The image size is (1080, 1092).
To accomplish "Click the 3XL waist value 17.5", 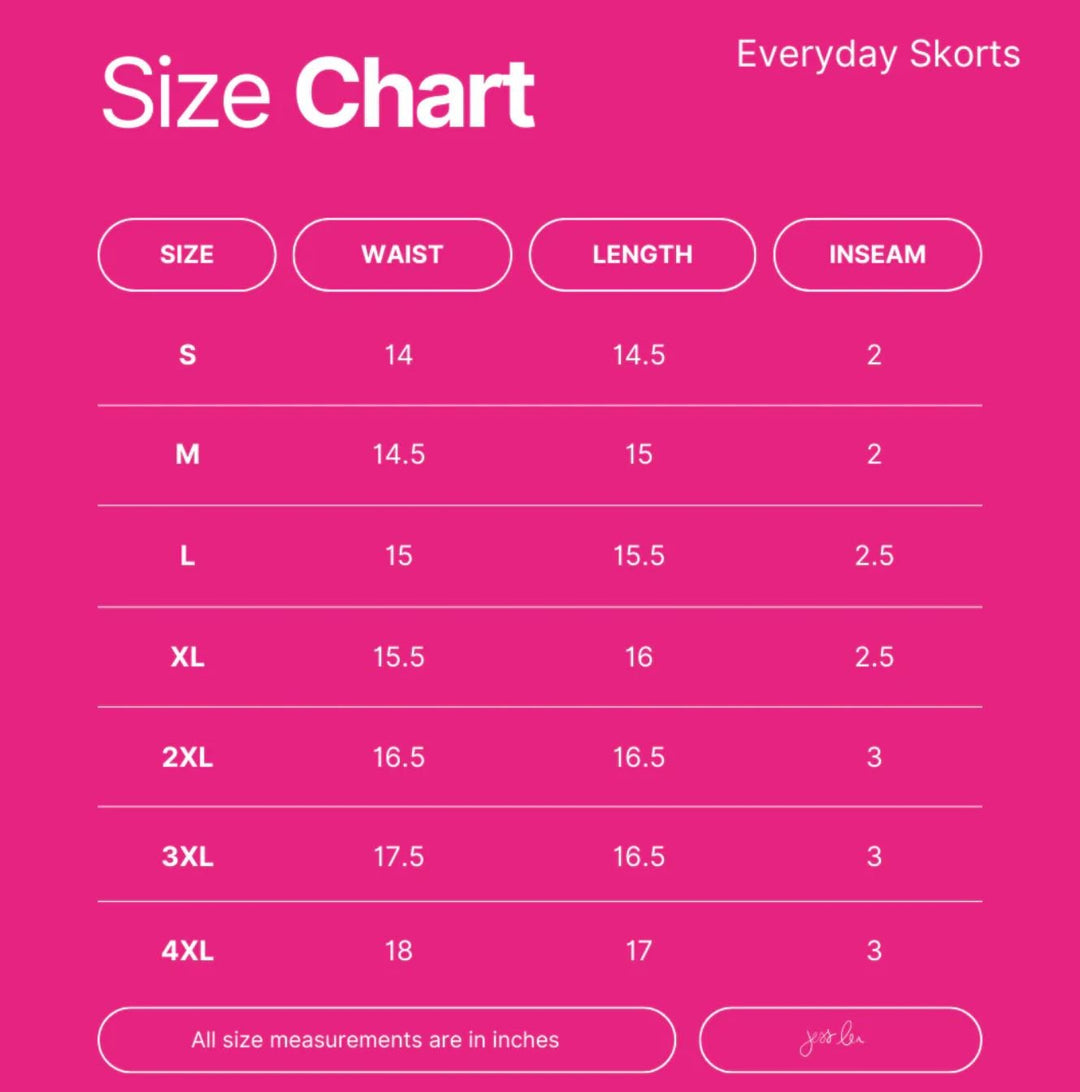I will click(x=399, y=857).
